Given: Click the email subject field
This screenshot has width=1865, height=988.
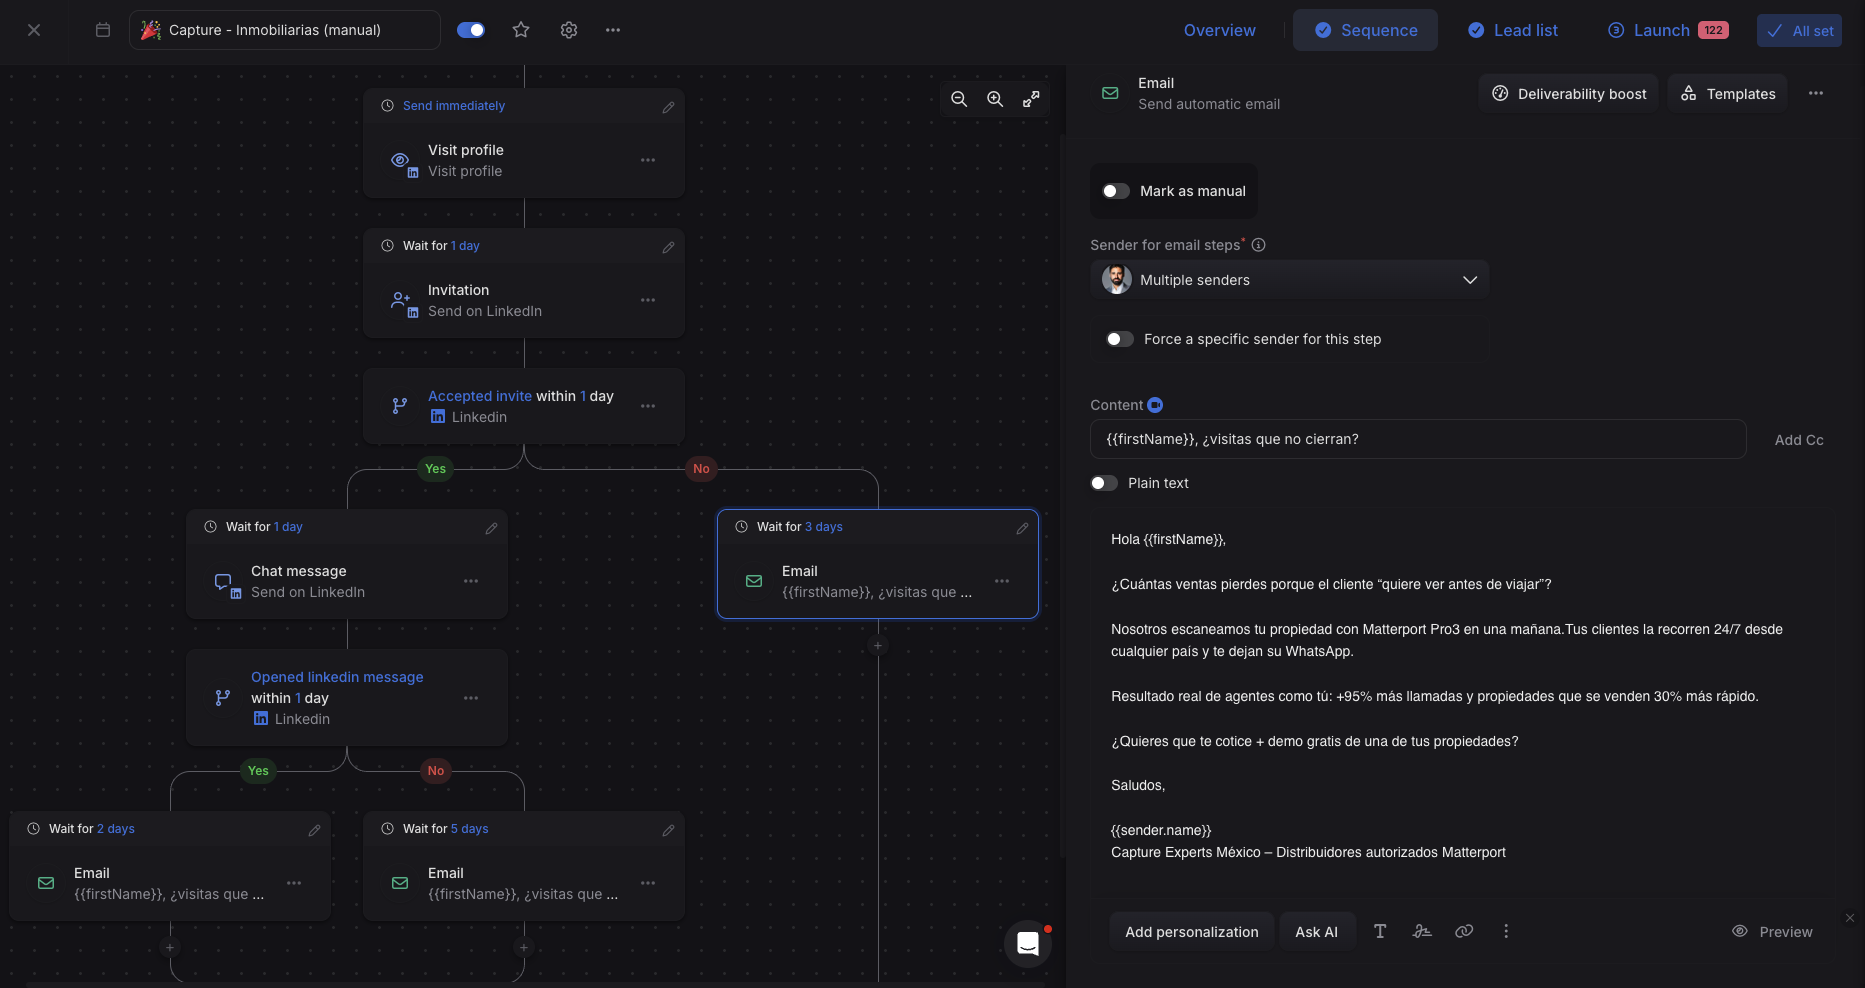Looking at the screenshot, I should pos(1418,439).
